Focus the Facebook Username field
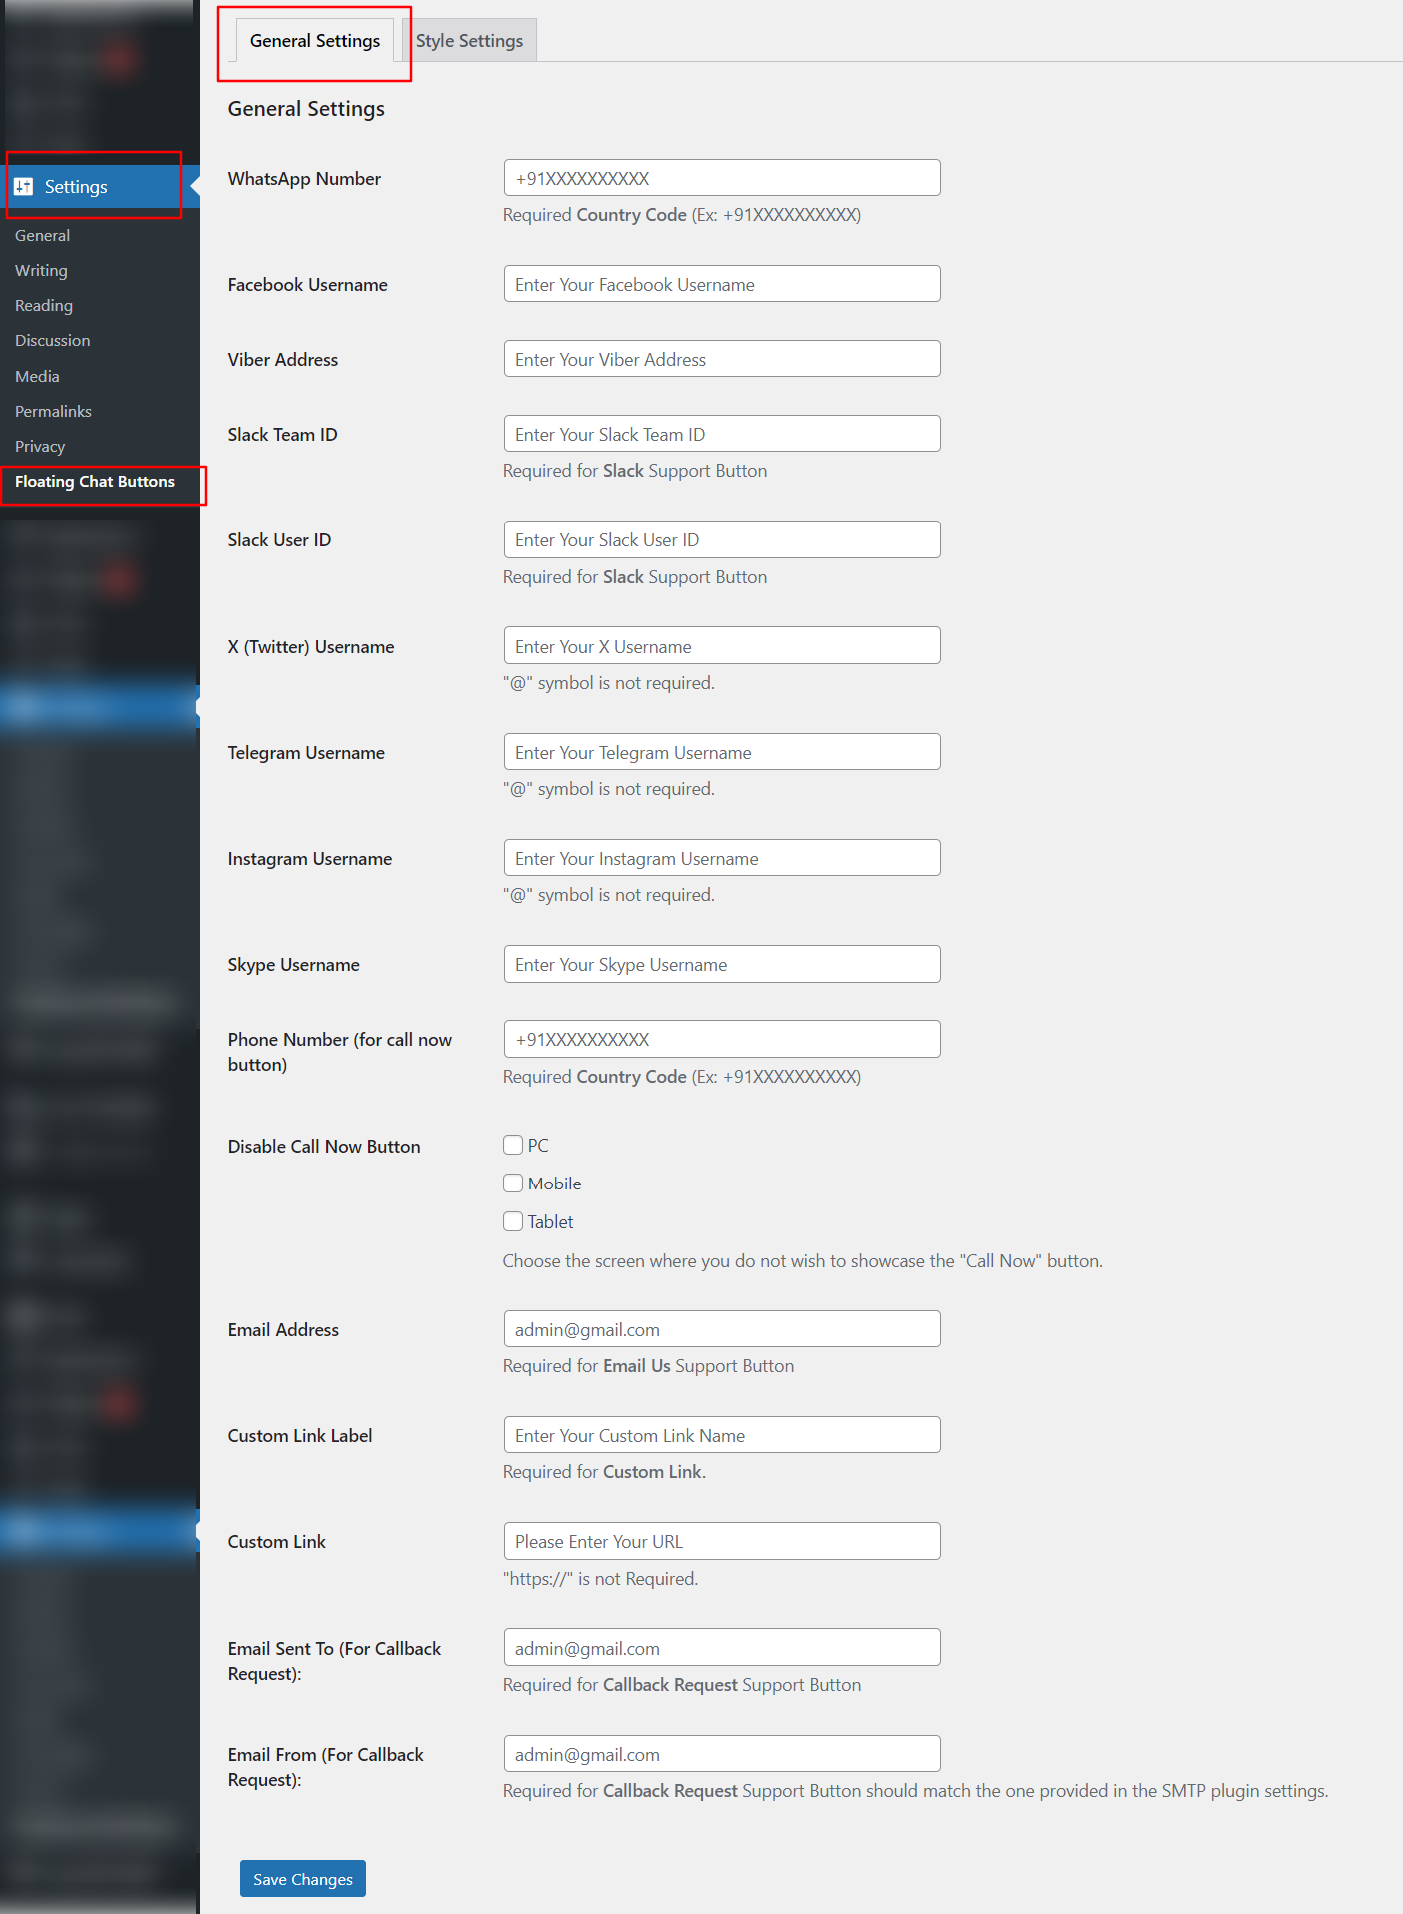Screen dimensions: 1403x1914 coord(722,284)
